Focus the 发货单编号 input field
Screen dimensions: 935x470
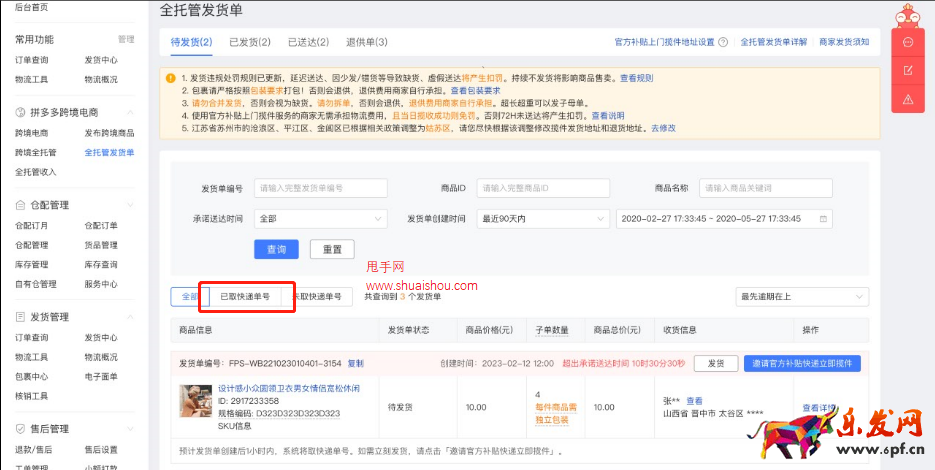[x=321, y=188]
